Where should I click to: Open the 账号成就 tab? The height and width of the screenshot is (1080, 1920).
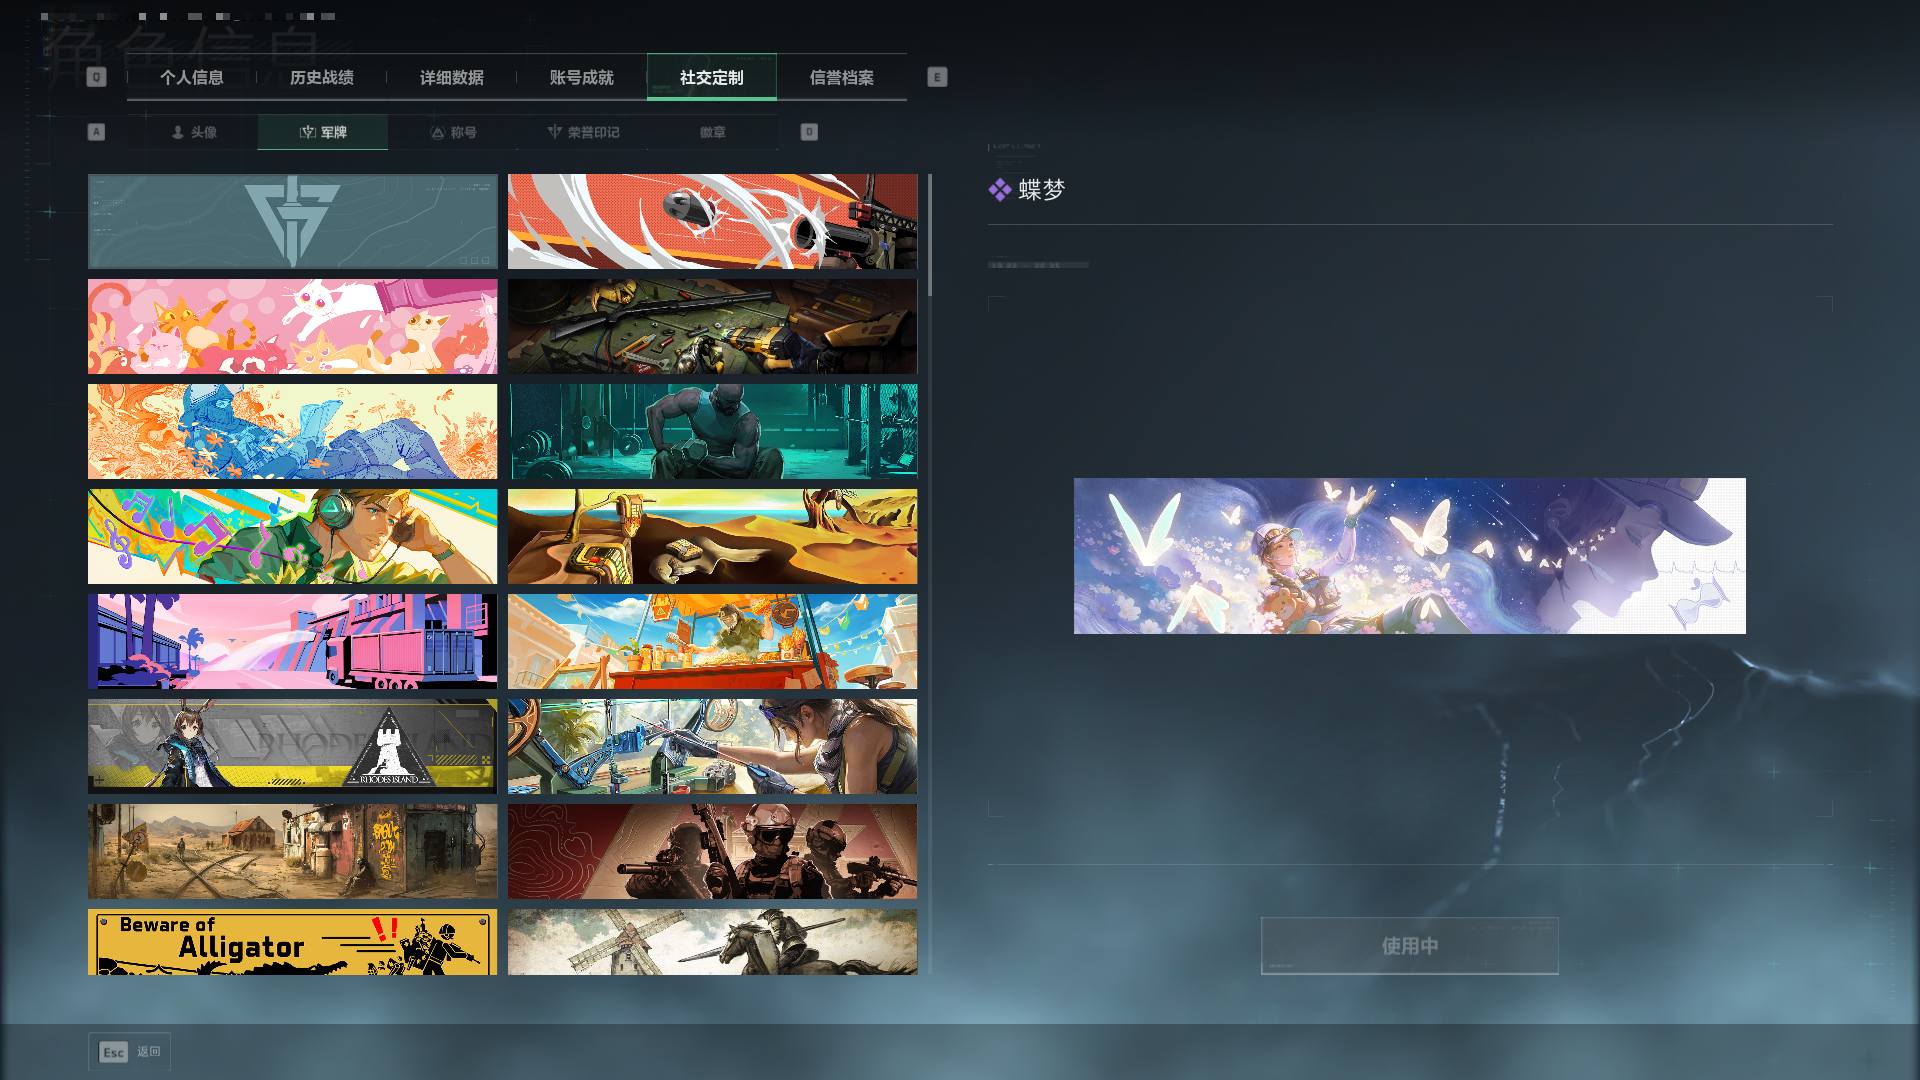point(582,78)
